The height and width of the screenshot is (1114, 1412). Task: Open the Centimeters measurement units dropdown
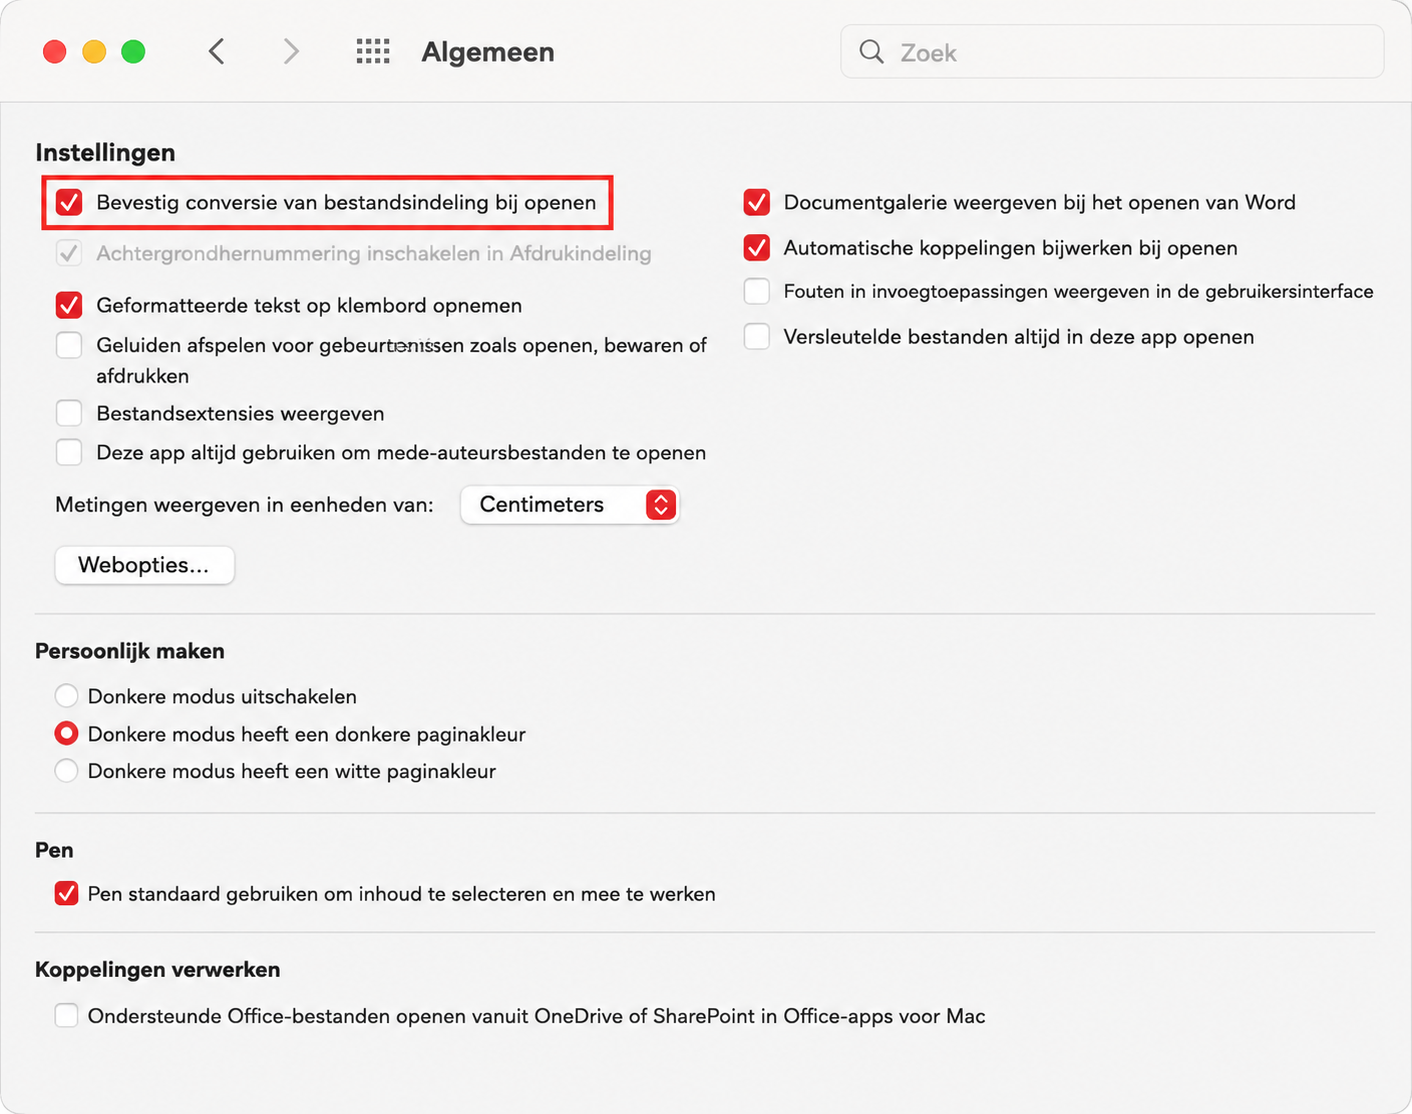coord(570,505)
